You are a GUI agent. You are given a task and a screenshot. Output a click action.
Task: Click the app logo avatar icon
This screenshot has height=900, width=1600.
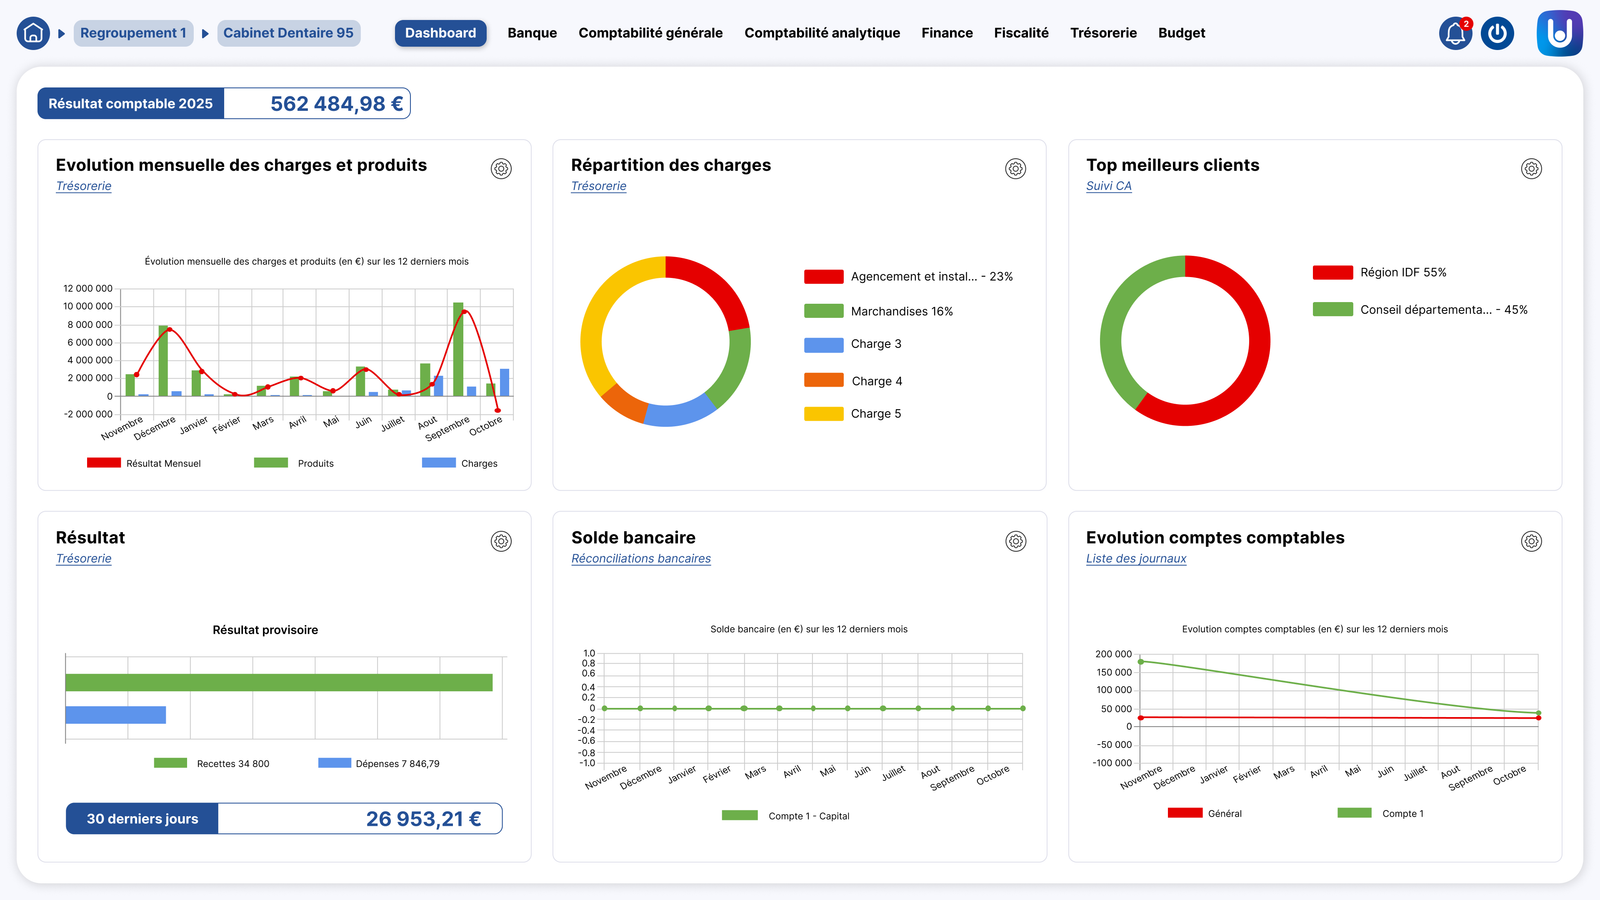click(x=1560, y=33)
